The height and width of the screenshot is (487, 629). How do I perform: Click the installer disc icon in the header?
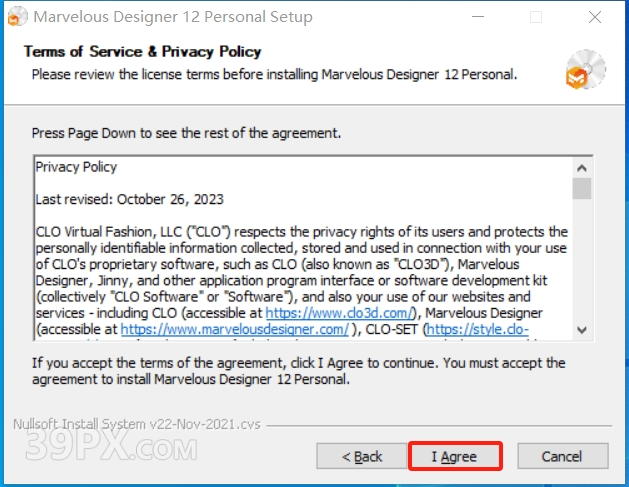pyautogui.click(x=585, y=69)
